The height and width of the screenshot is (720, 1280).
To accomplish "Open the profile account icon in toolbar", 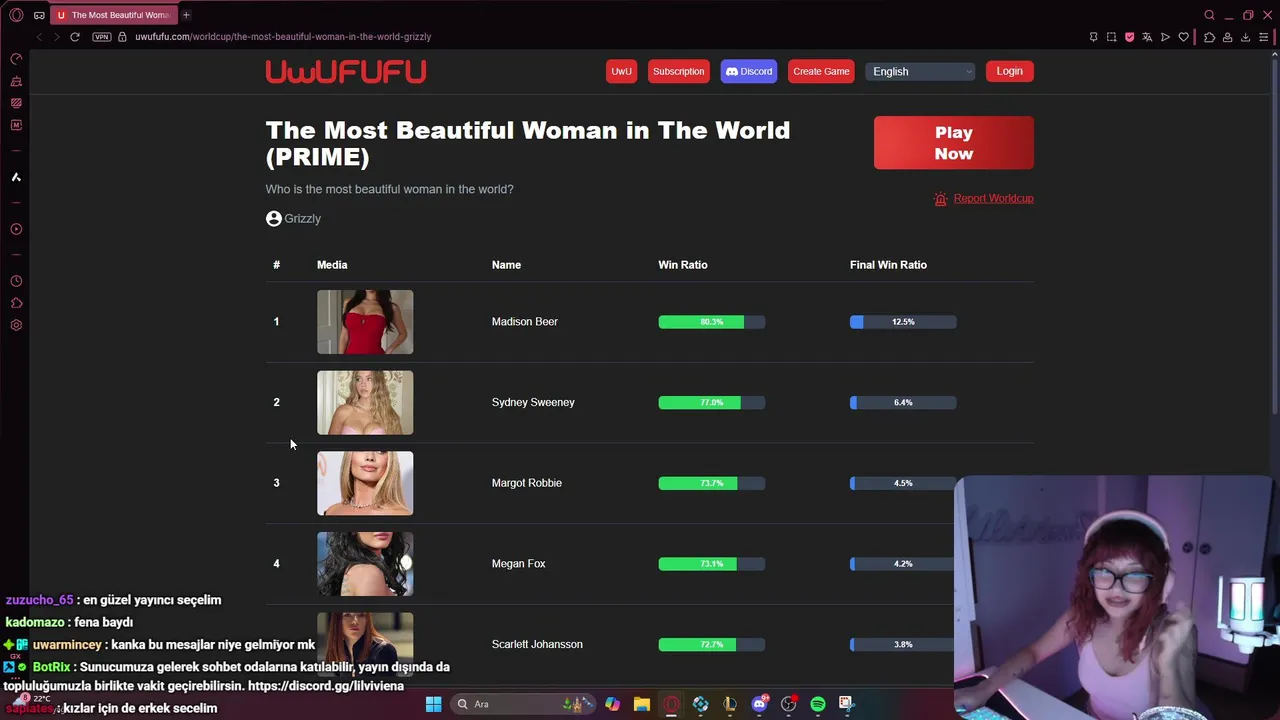I will [x=1227, y=37].
